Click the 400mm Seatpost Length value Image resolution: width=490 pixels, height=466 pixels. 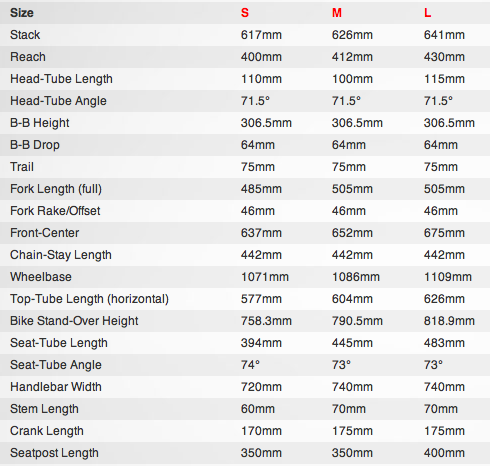[444, 453]
